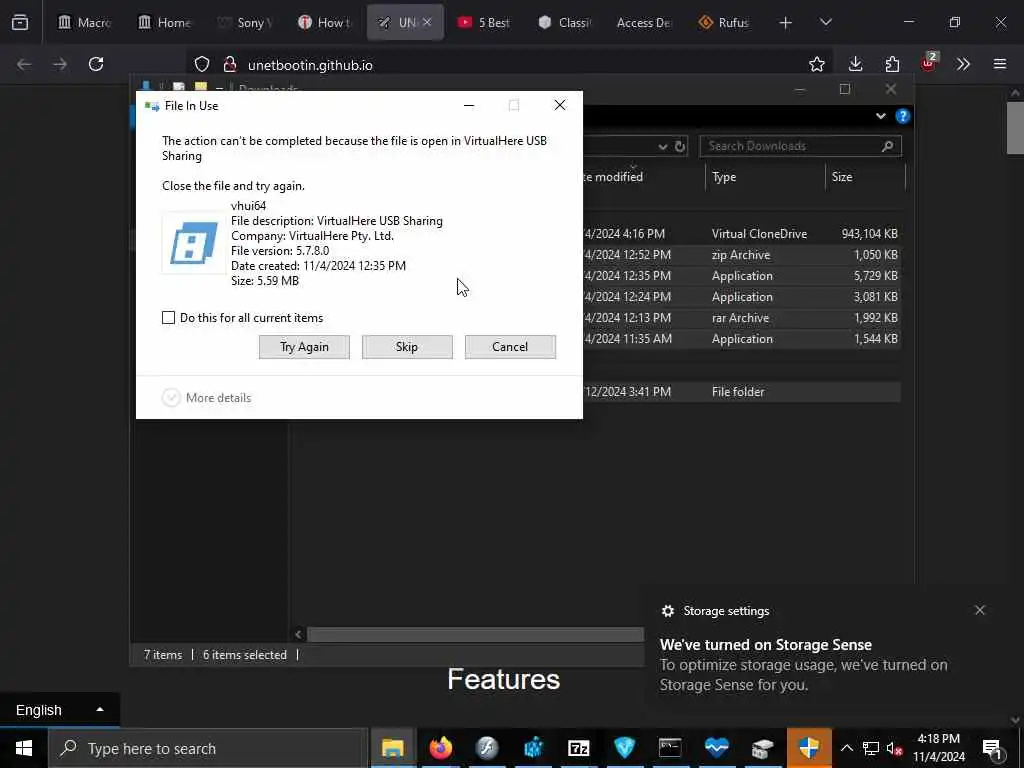
Task: Open the English language dropdown
Action: [59, 710]
